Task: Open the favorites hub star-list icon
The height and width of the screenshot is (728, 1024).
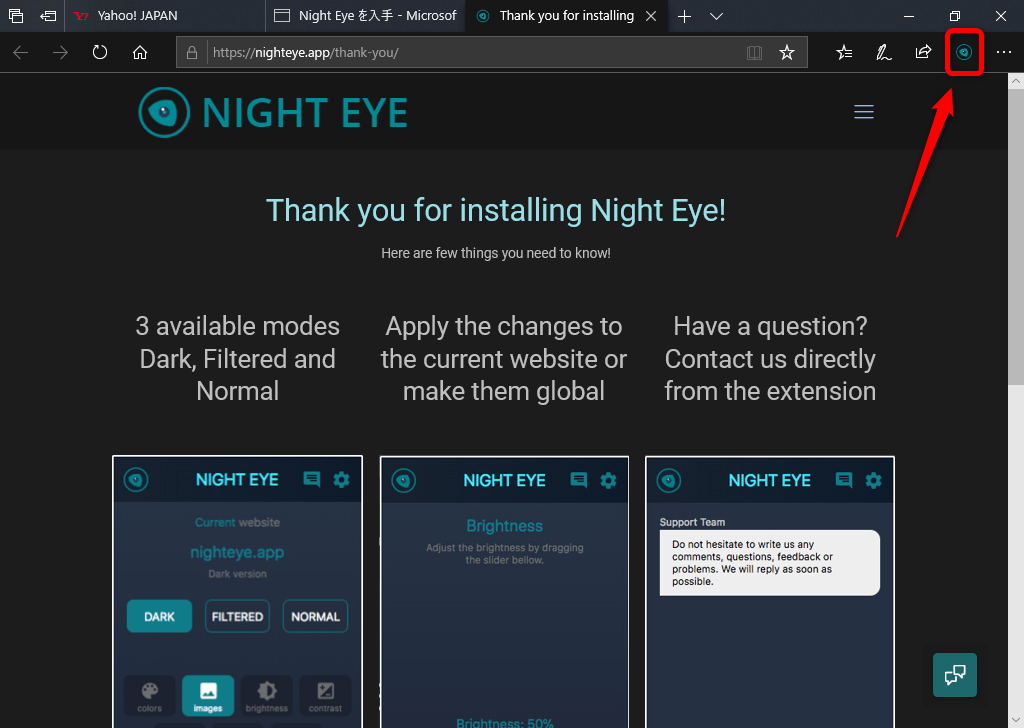Action: [845, 53]
